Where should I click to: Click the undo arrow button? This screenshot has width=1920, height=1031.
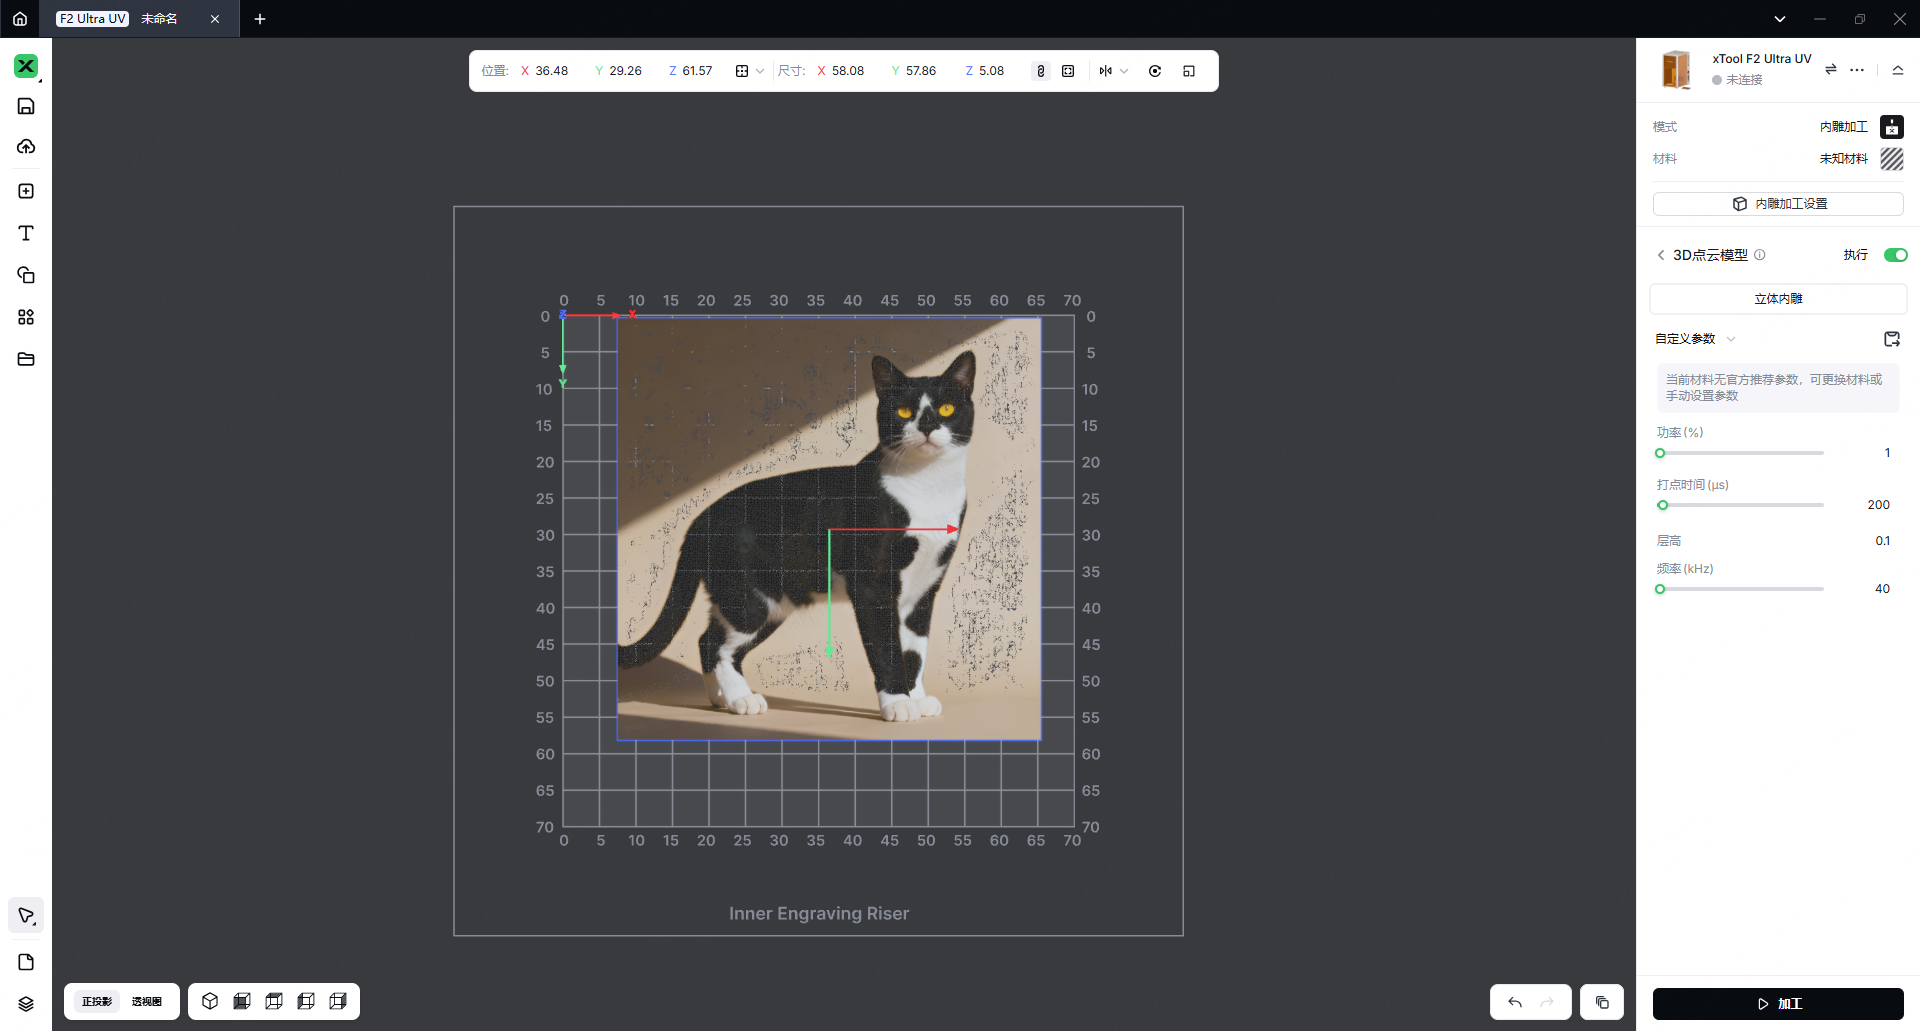coord(1515,1002)
